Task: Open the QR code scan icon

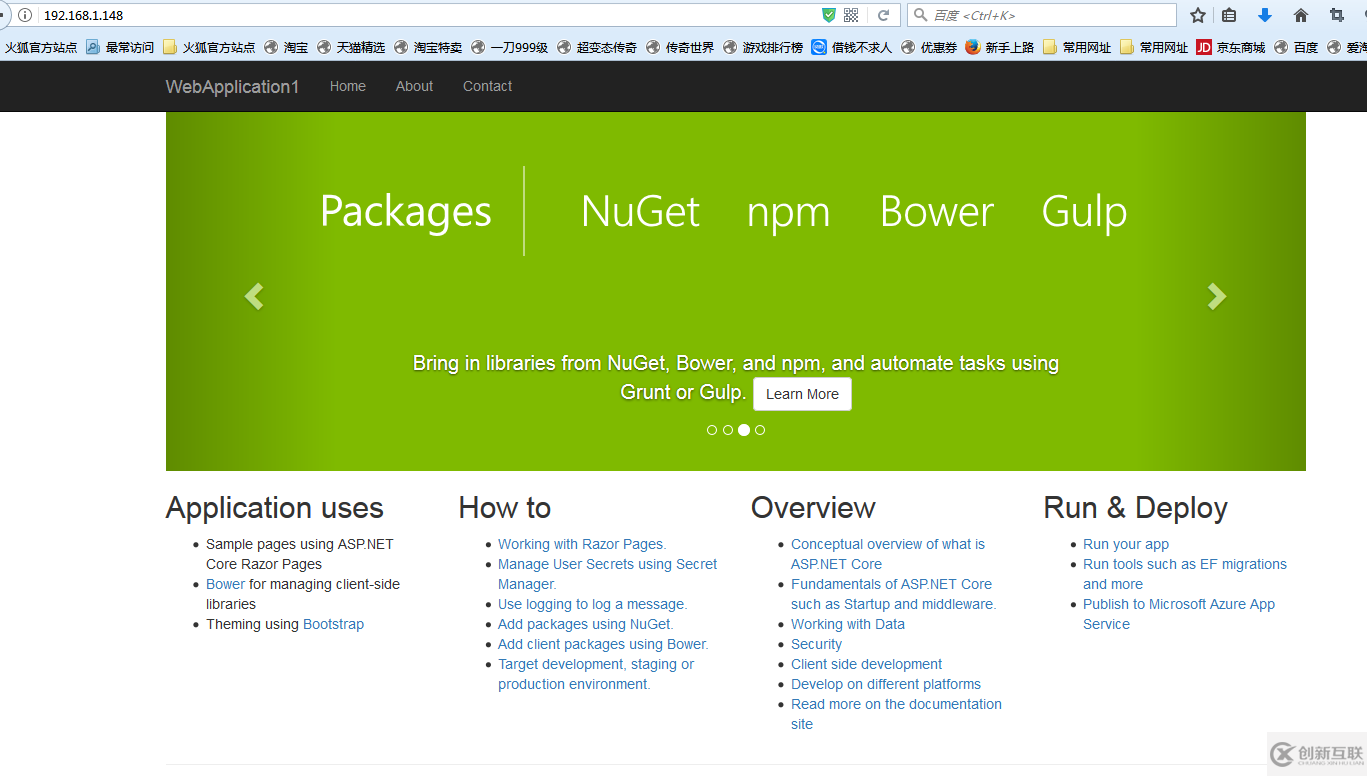Action: click(849, 15)
